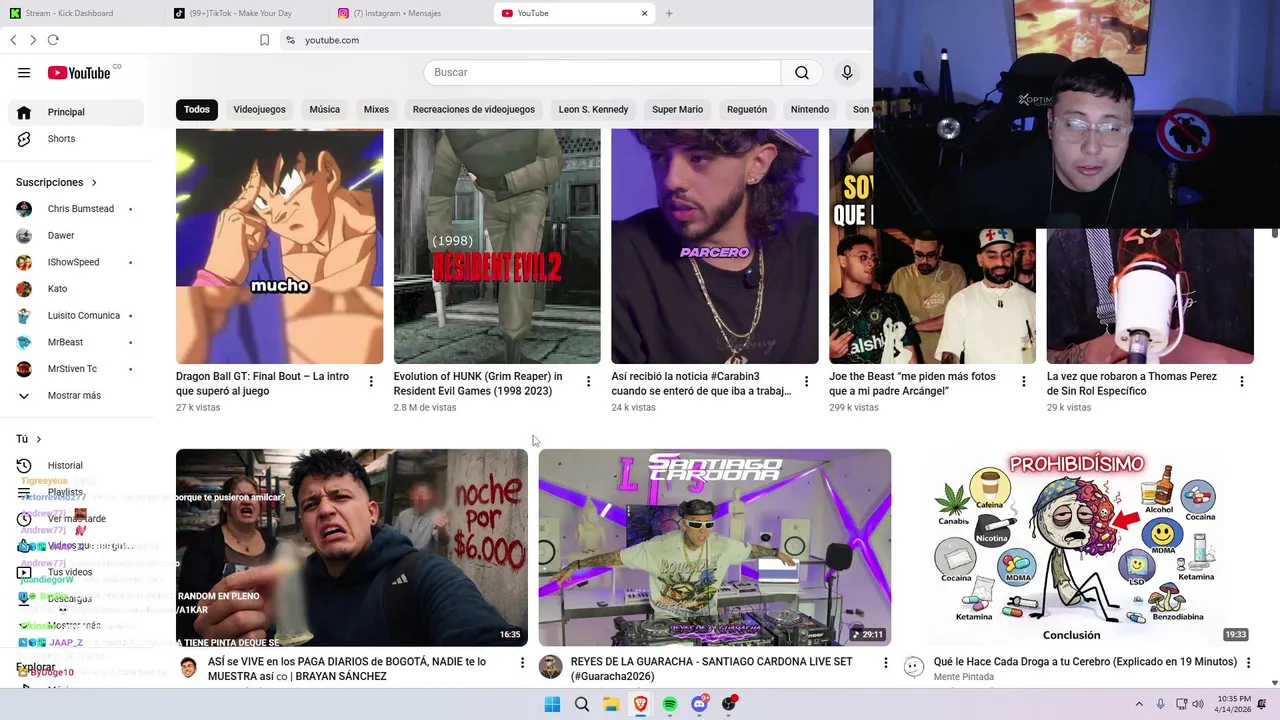Open Mente Pintada channel avatar
Image resolution: width=1280 pixels, height=720 pixels.
click(x=914, y=667)
